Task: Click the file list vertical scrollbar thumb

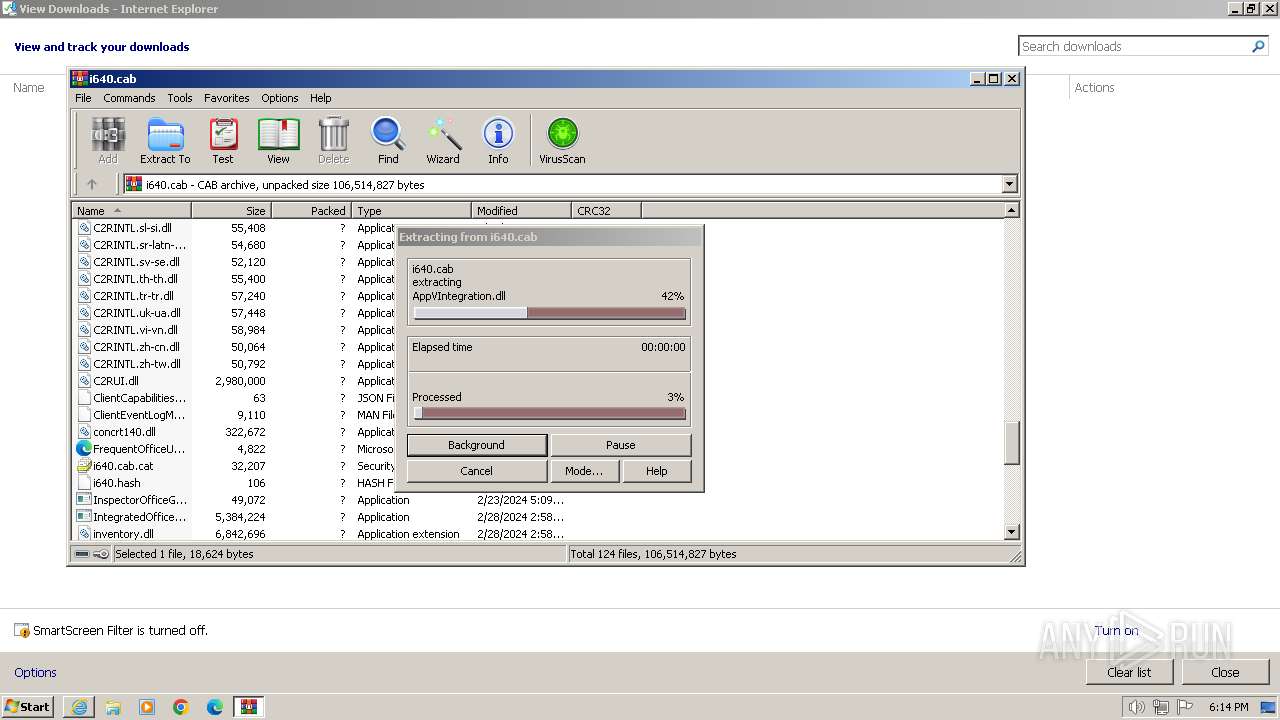Action: pyautogui.click(x=1011, y=443)
